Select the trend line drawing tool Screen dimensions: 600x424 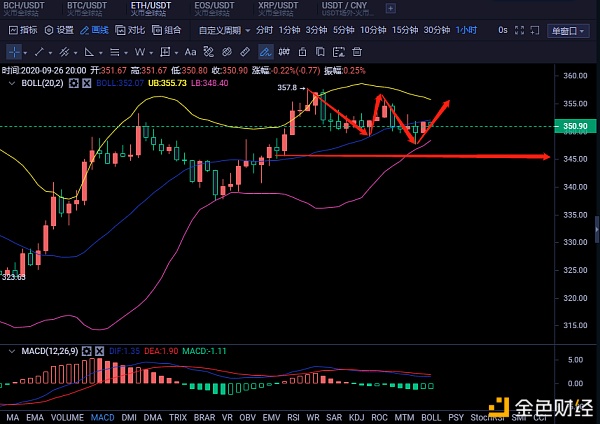[39, 52]
